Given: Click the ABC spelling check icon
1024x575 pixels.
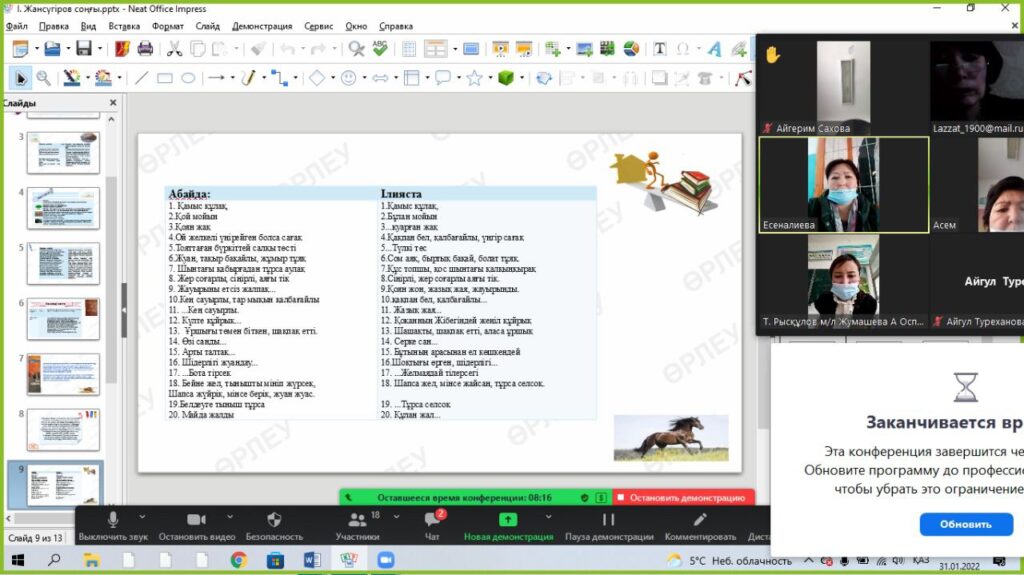Looking at the screenshot, I should (x=379, y=48).
